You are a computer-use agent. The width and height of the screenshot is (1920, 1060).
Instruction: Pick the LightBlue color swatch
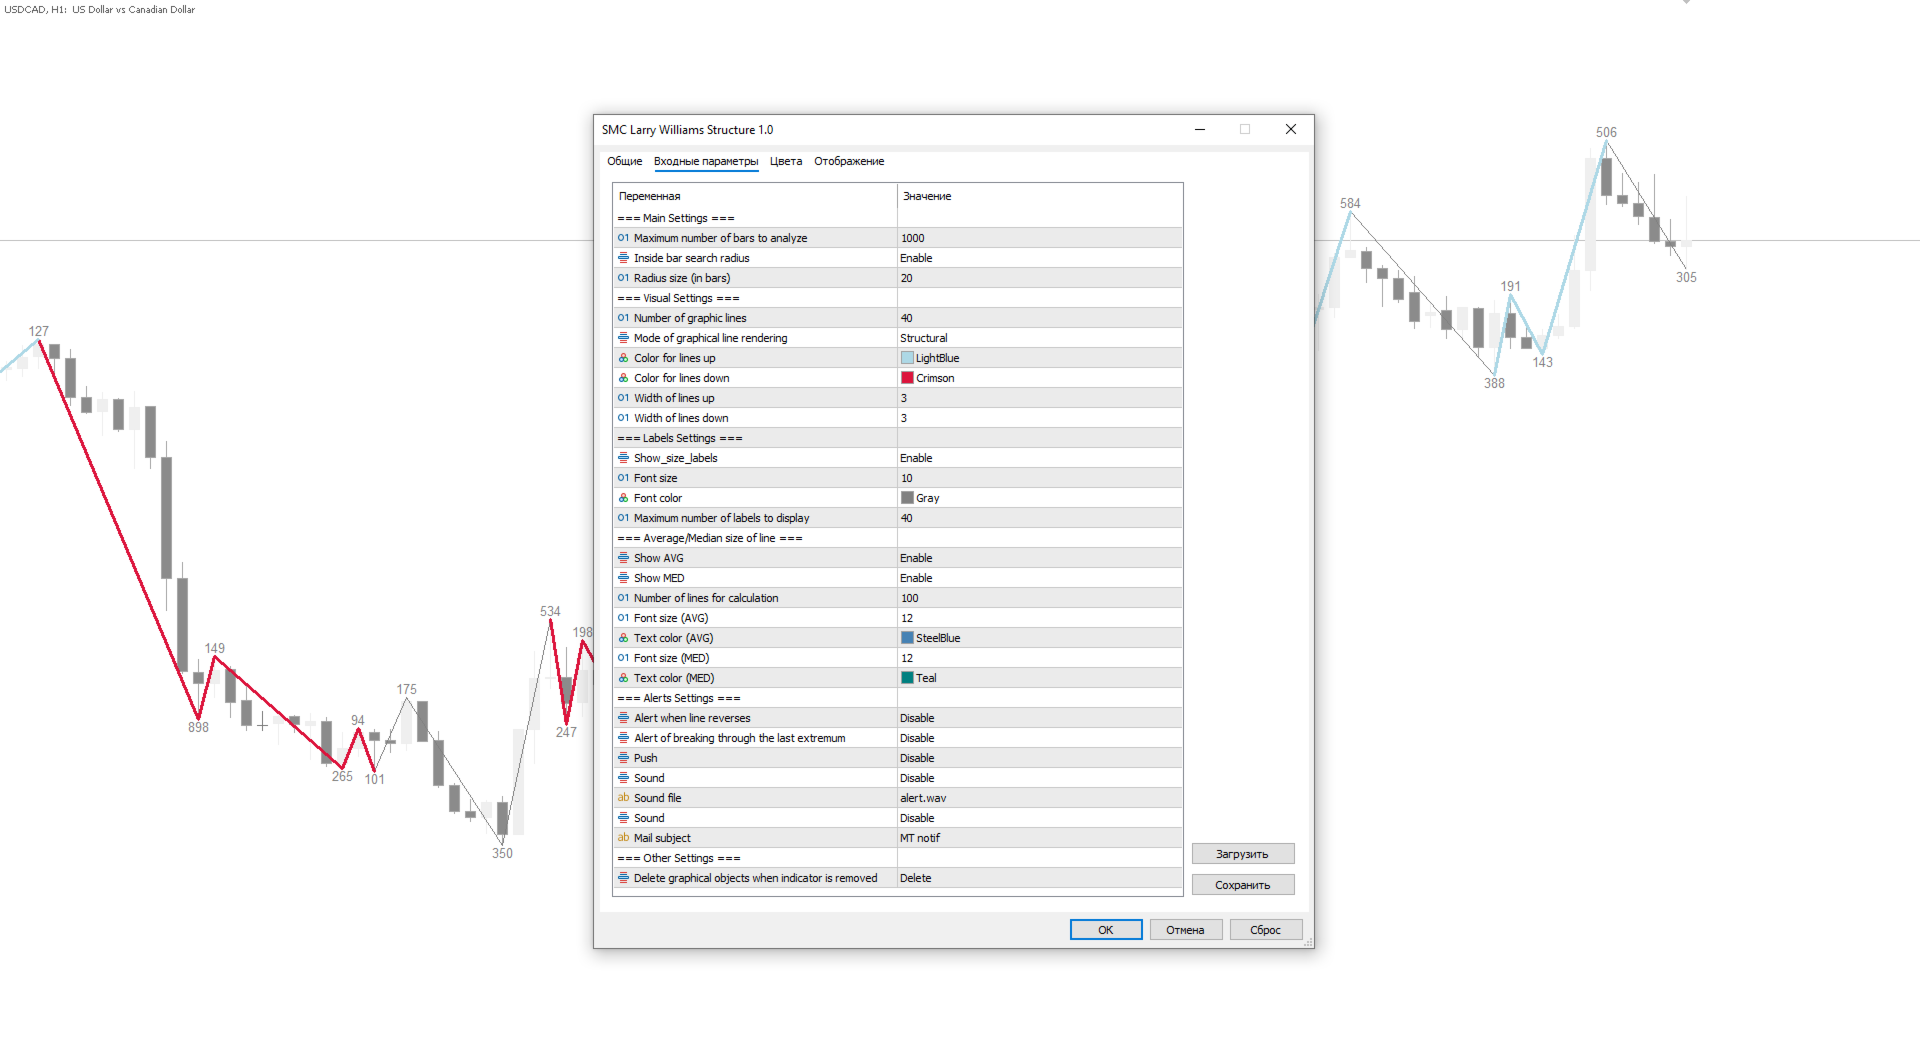click(907, 358)
